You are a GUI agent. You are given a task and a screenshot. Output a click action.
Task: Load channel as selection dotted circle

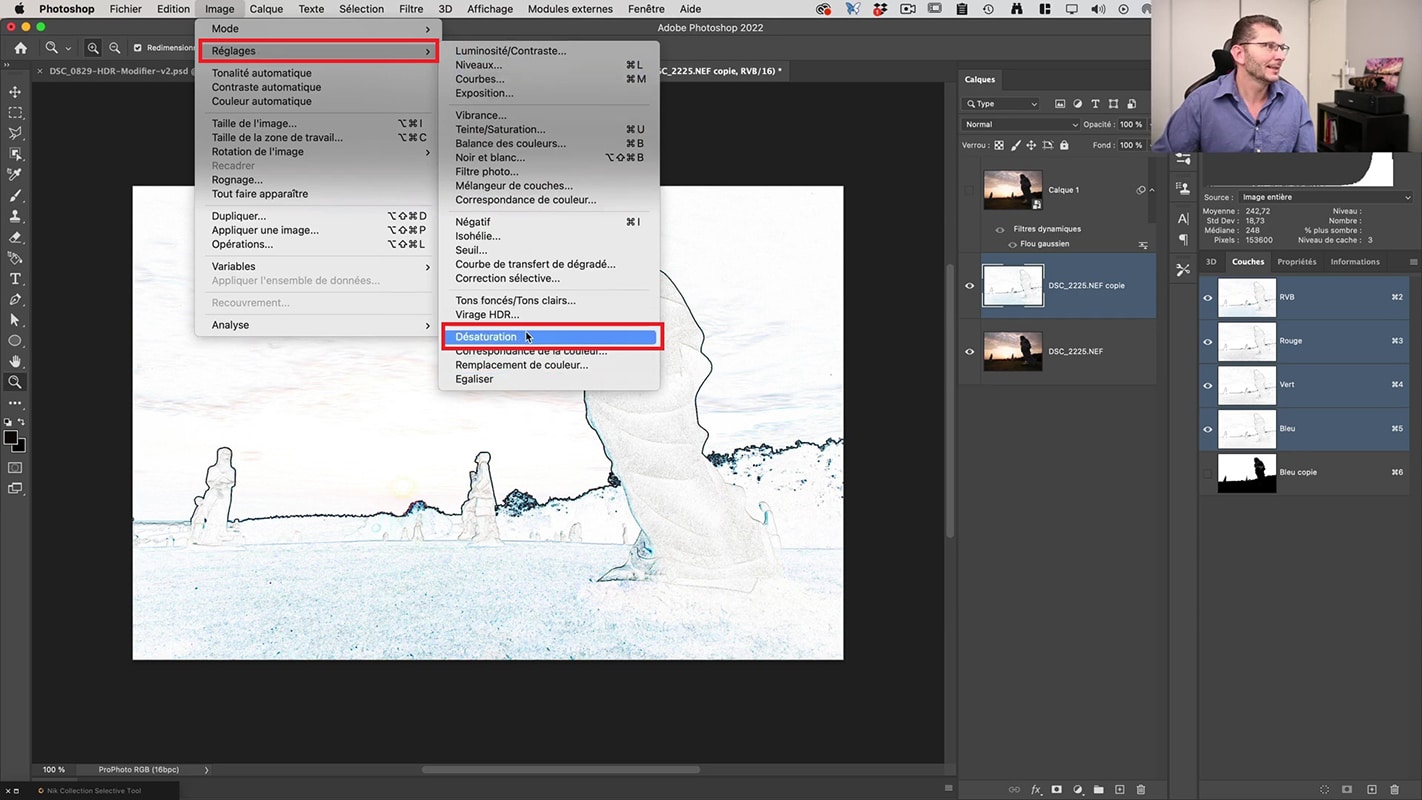pos(1325,790)
